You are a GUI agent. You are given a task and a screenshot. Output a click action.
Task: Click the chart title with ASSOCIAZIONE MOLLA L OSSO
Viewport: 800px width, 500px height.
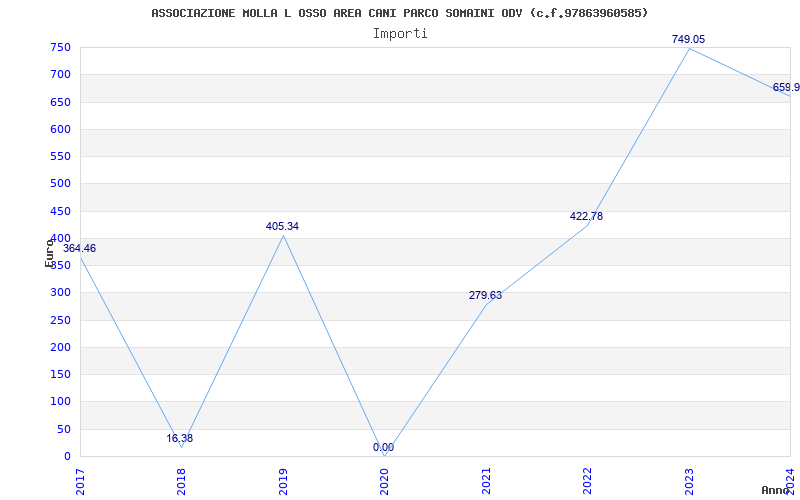400,13
